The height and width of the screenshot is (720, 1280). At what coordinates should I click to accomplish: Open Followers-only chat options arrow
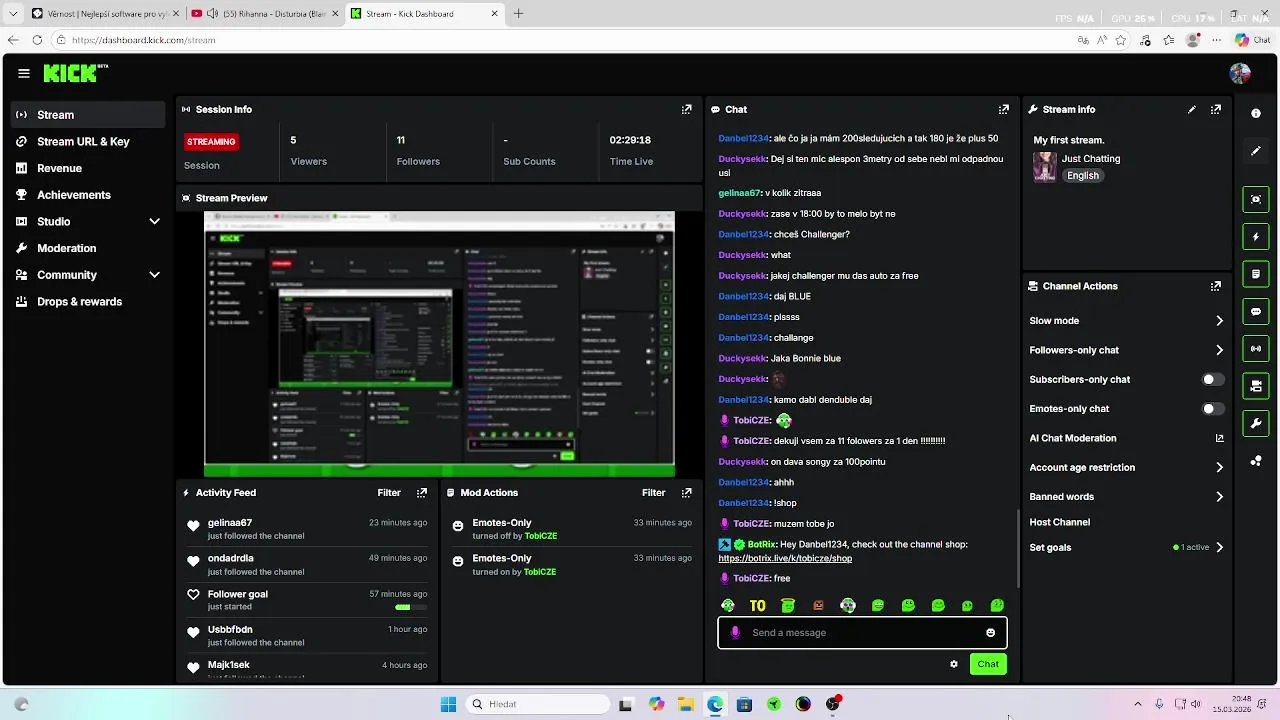[1219, 350]
